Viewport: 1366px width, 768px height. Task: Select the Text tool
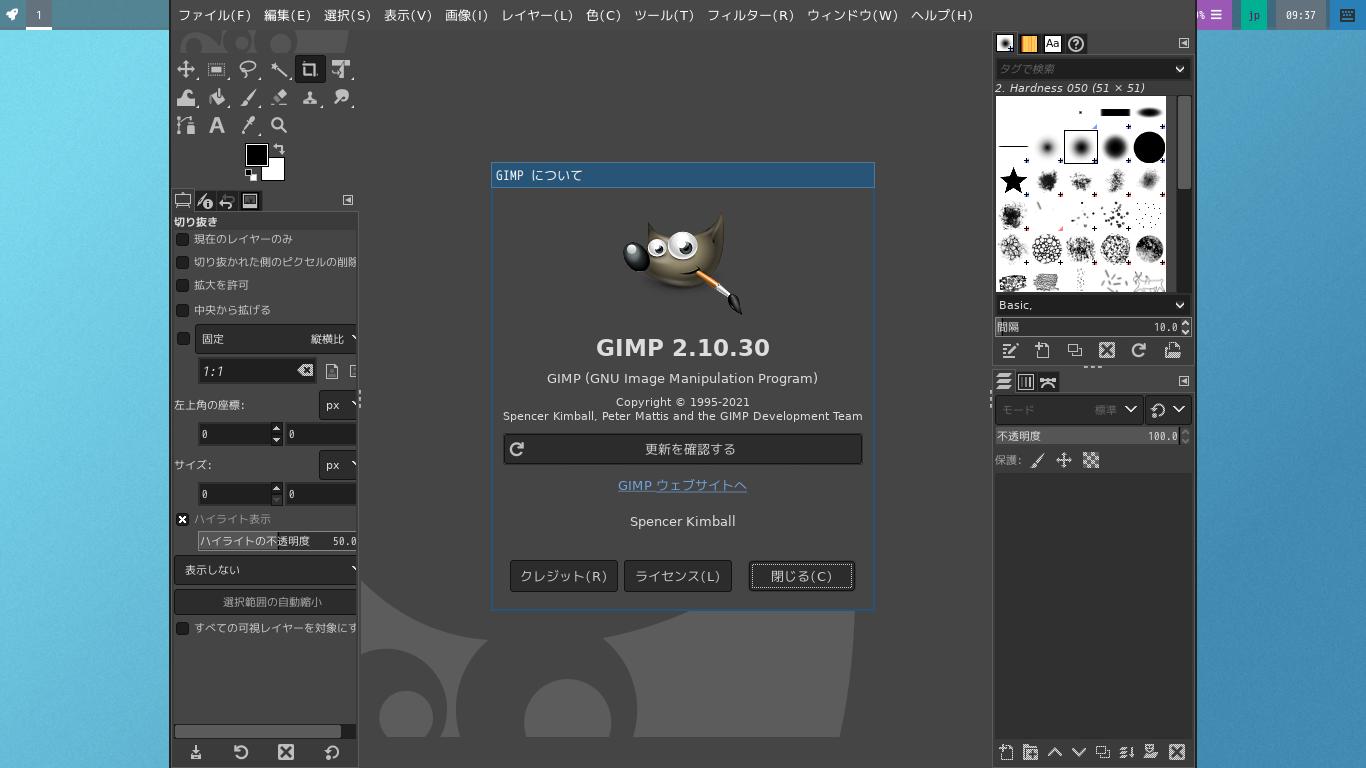point(217,125)
